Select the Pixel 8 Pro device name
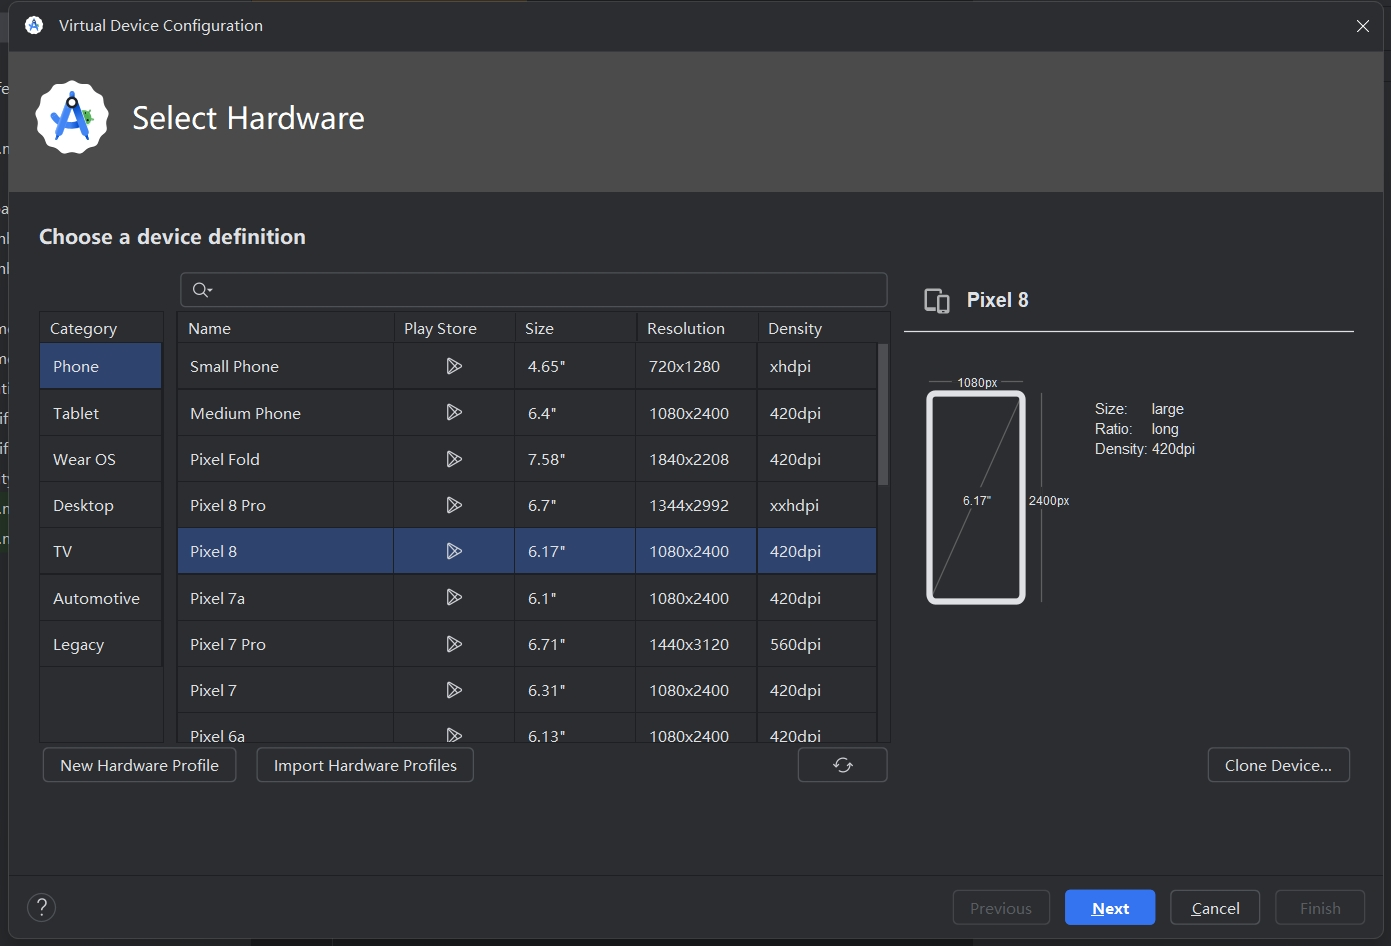The width and height of the screenshot is (1391, 946). tap(228, 505)
